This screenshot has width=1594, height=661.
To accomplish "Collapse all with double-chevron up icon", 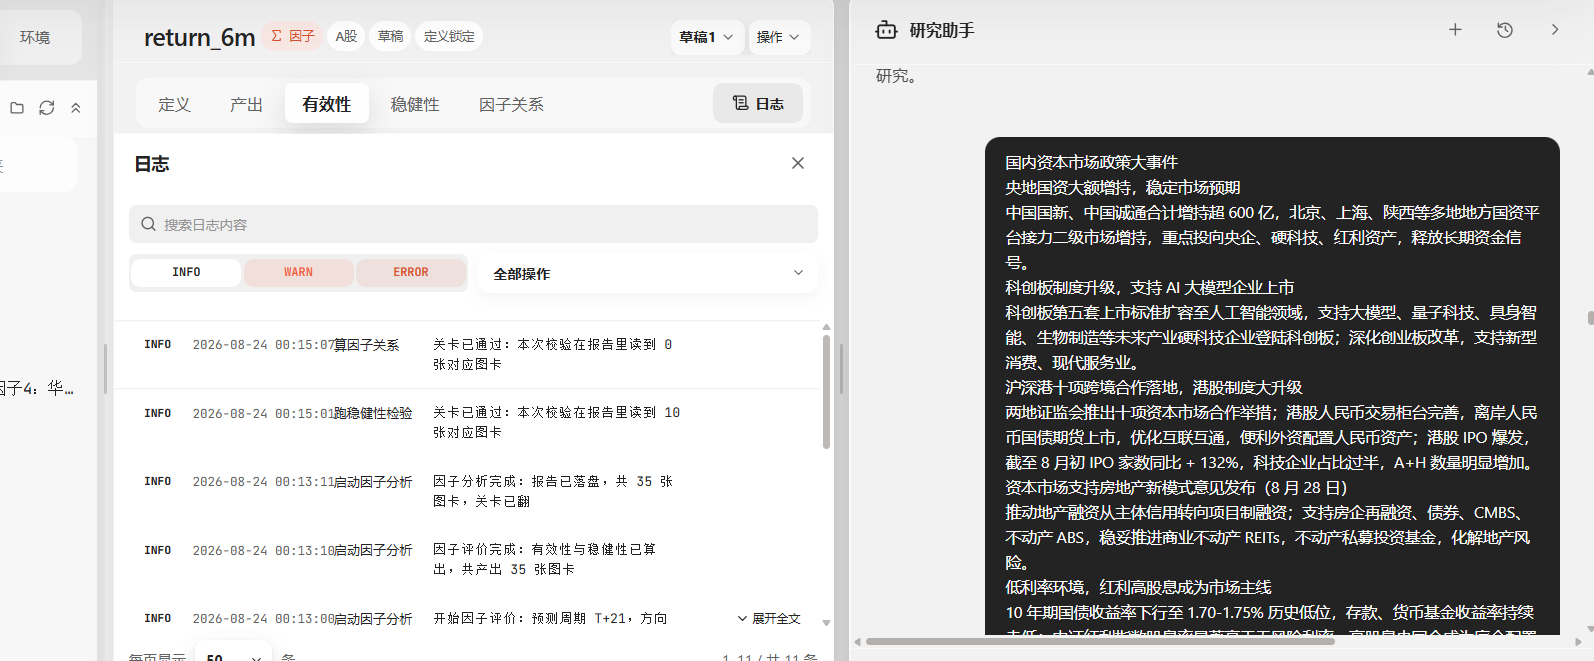I will click(76, 108).
